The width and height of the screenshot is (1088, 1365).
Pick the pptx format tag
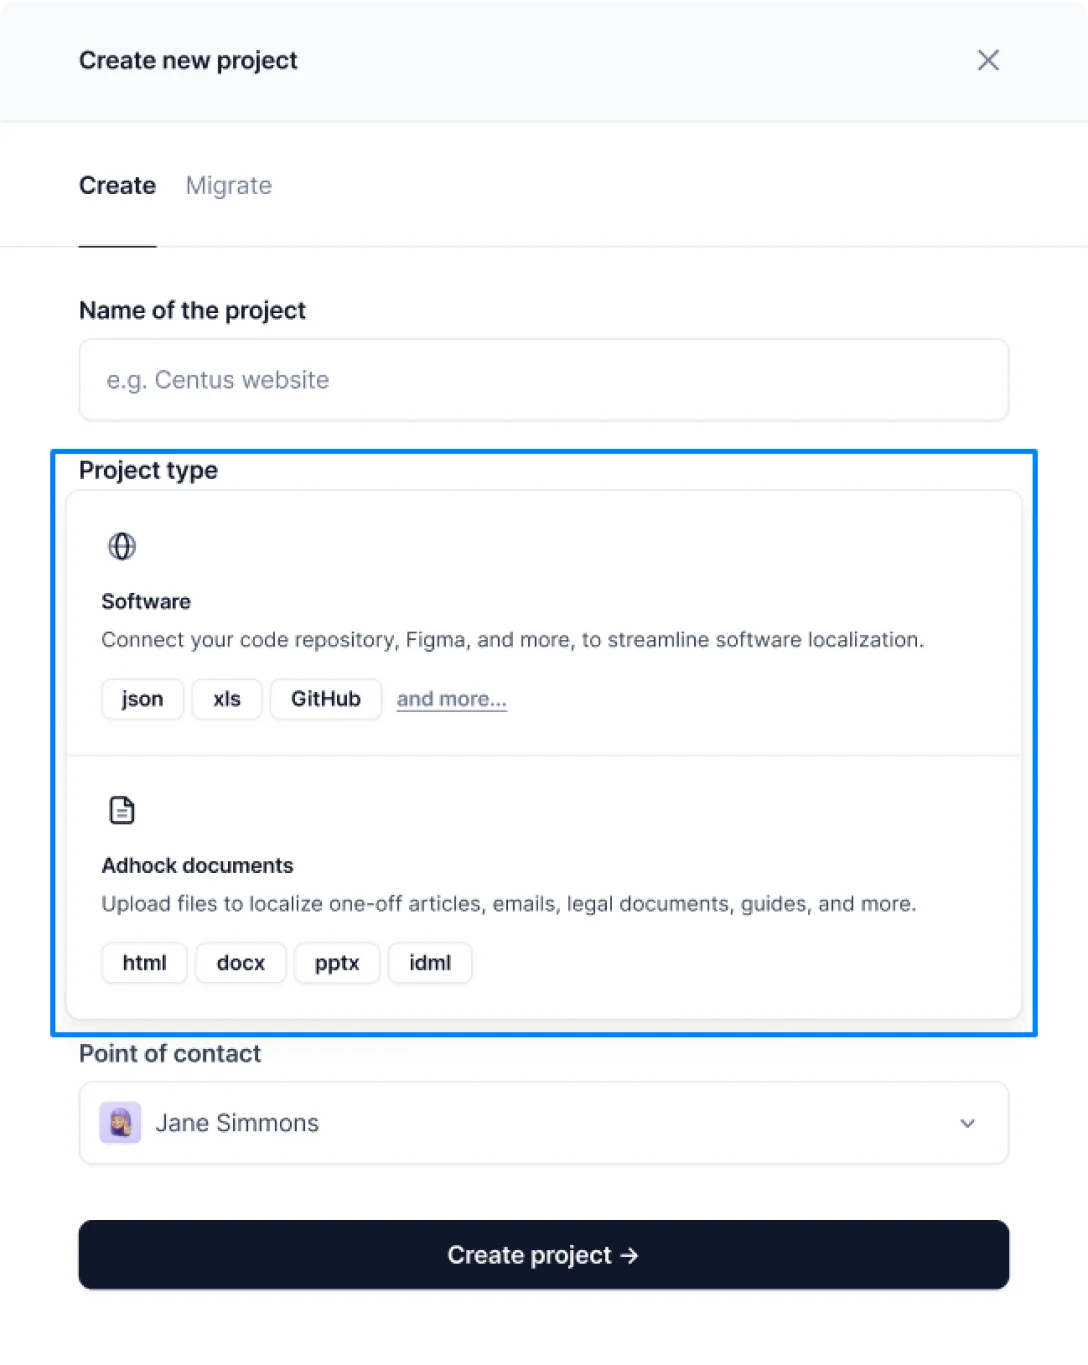pyautogui.click(x=337, y=963)
